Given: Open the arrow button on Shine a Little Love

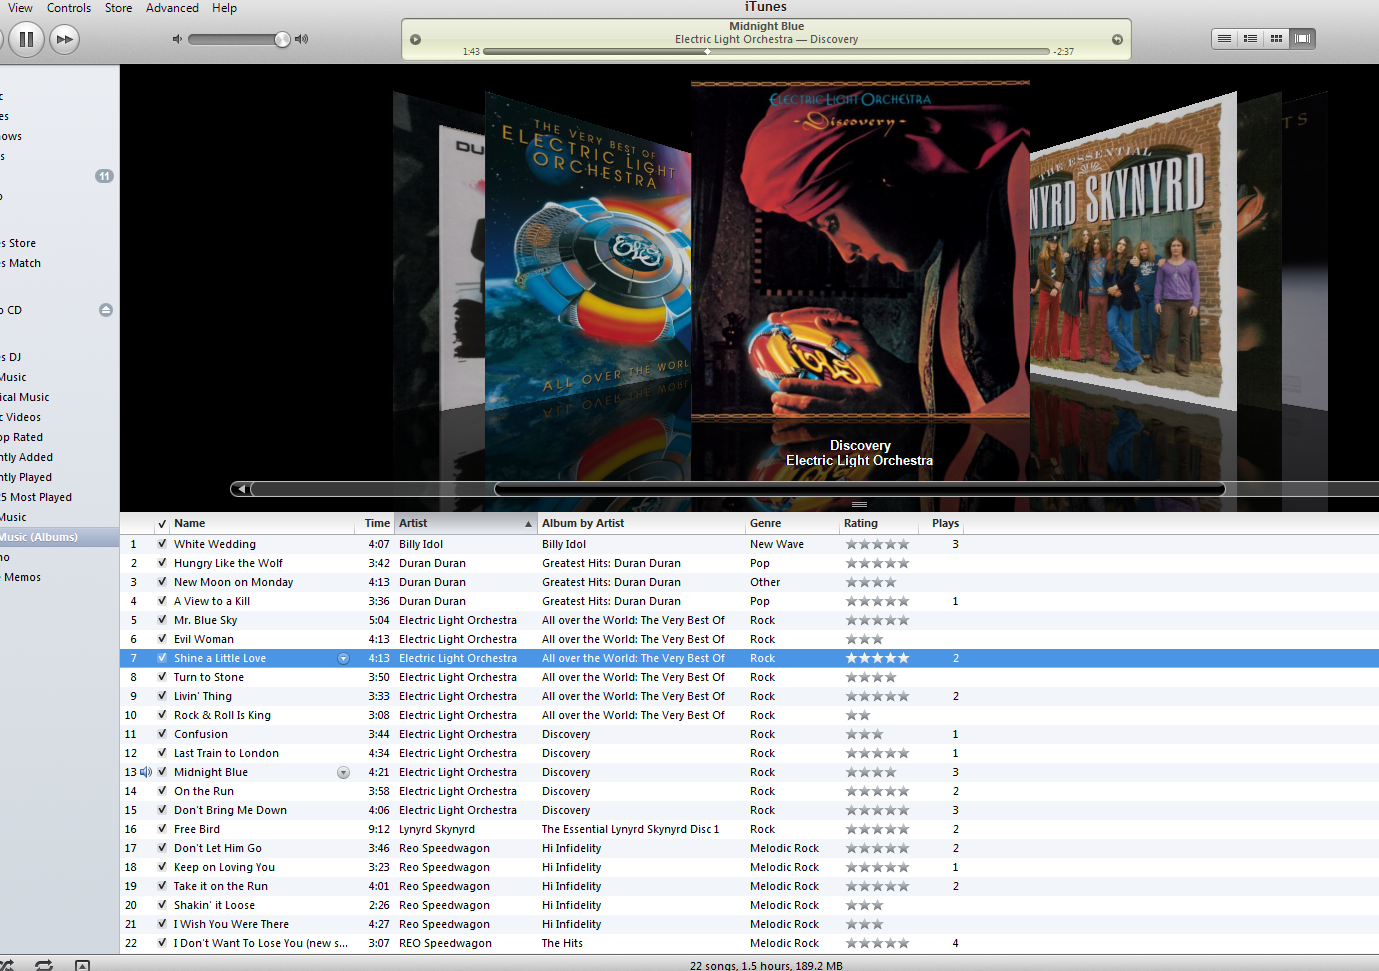Looking at the screenshot, I should (x=343, y=658).
